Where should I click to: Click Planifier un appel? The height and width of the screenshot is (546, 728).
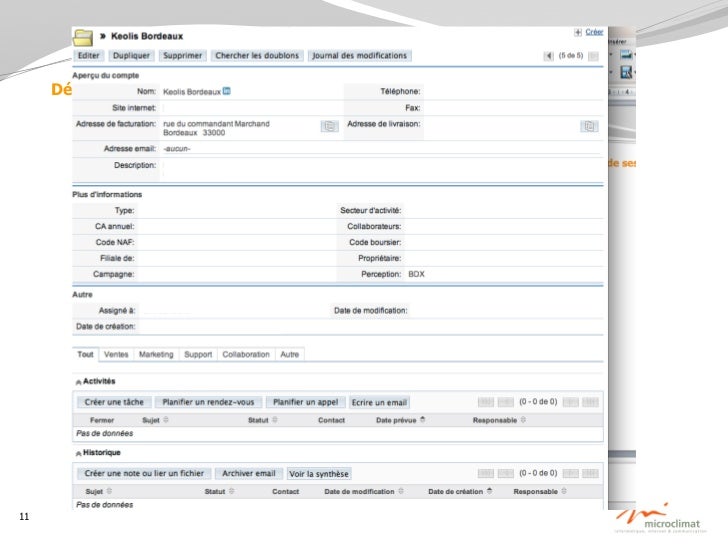click(306, 402)
